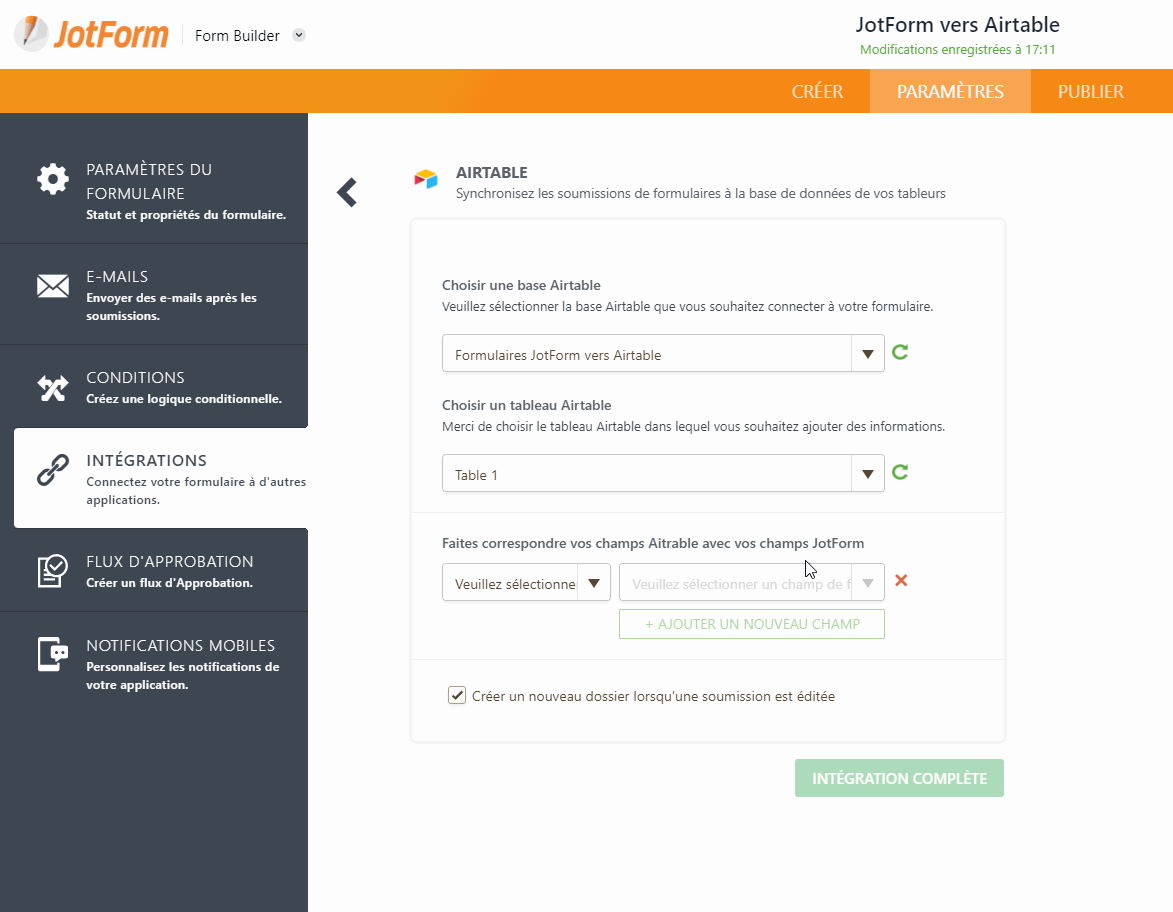Click Modifications enregistrées à 17:11 status
1173x912 pixels.
point(958,49)
